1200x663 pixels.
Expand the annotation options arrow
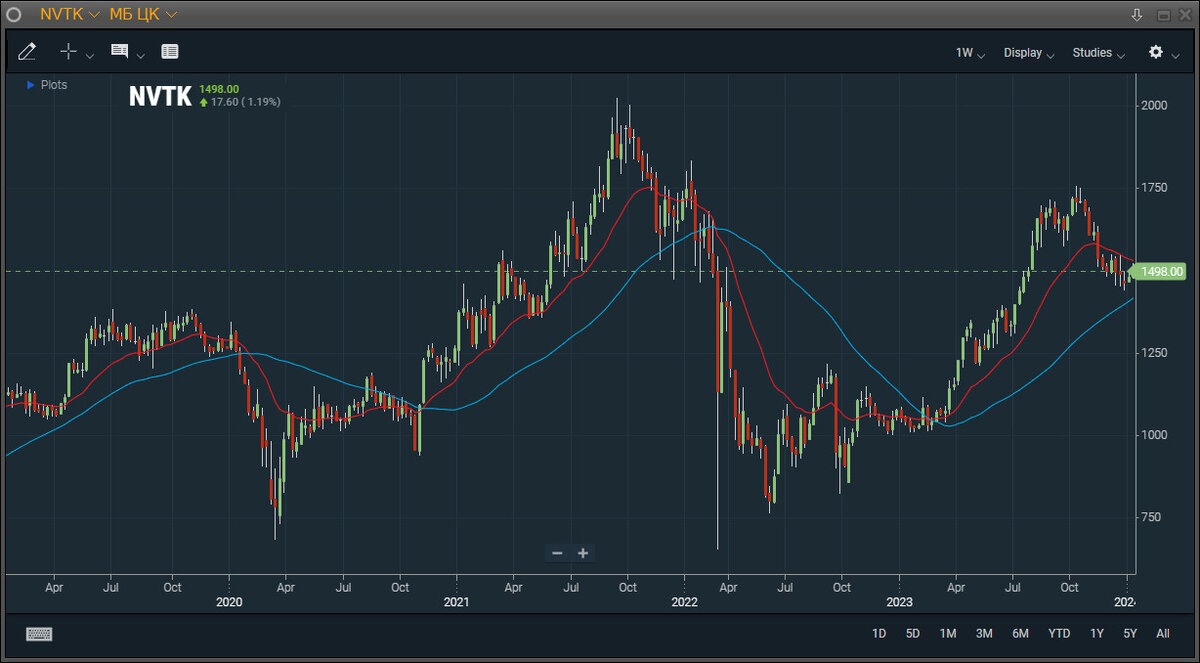point(141,55)
